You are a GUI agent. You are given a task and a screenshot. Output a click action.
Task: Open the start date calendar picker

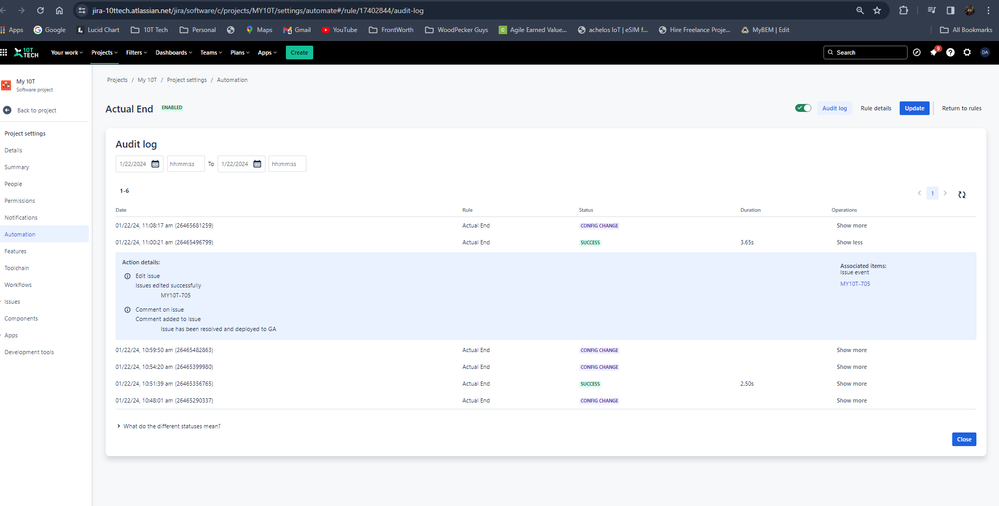click(155, 164)
